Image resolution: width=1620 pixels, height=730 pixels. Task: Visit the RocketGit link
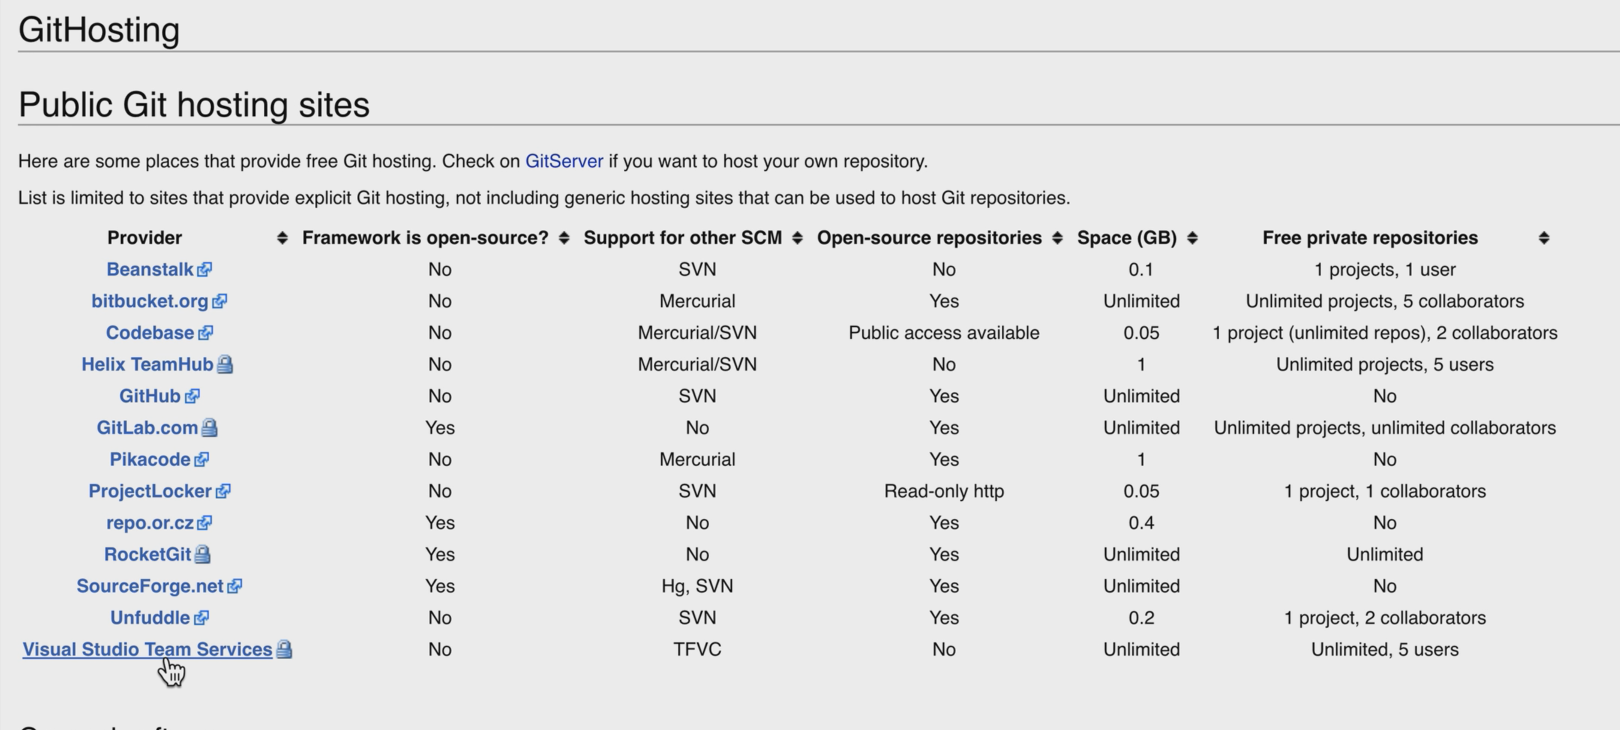(x=147, y=554)
